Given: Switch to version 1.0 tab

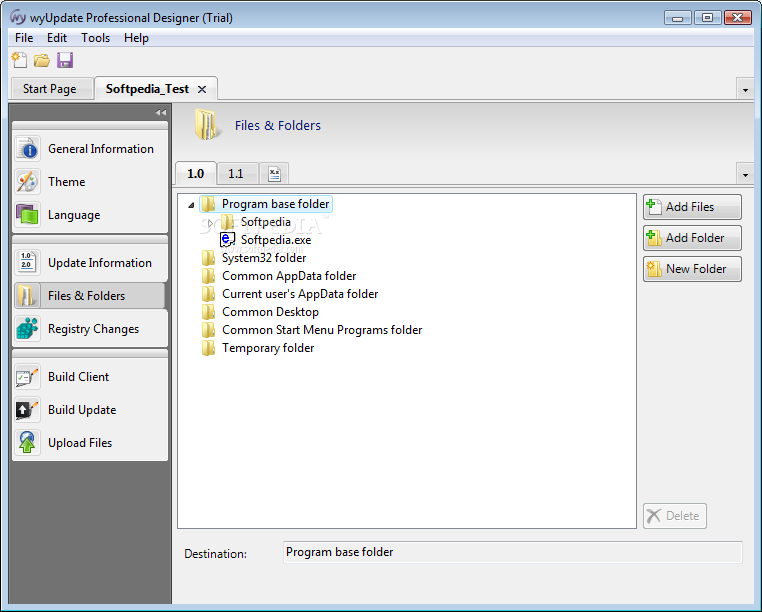Looking at the screenshot, I should coord(195,174).
